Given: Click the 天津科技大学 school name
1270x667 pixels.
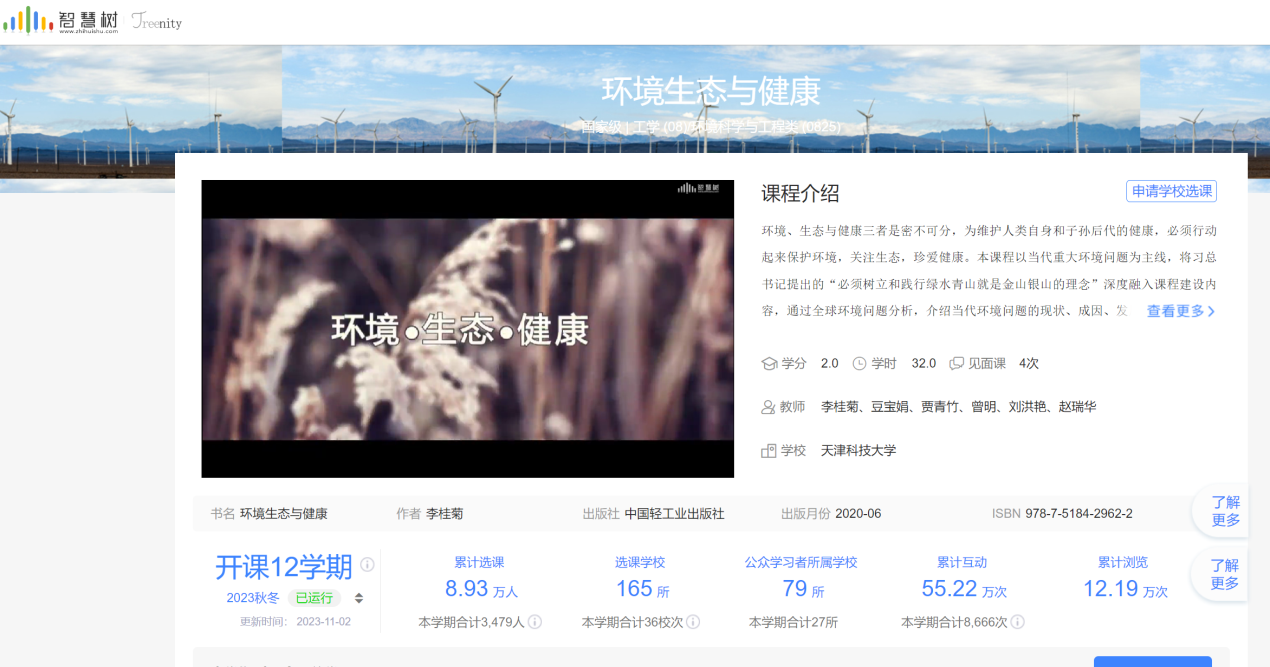Looking at the screenshot, I should (858, 451).
